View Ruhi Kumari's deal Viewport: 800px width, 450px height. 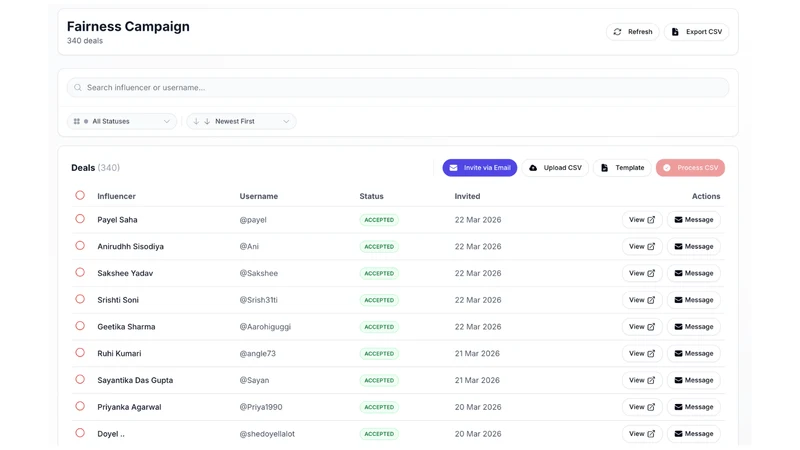642,354
